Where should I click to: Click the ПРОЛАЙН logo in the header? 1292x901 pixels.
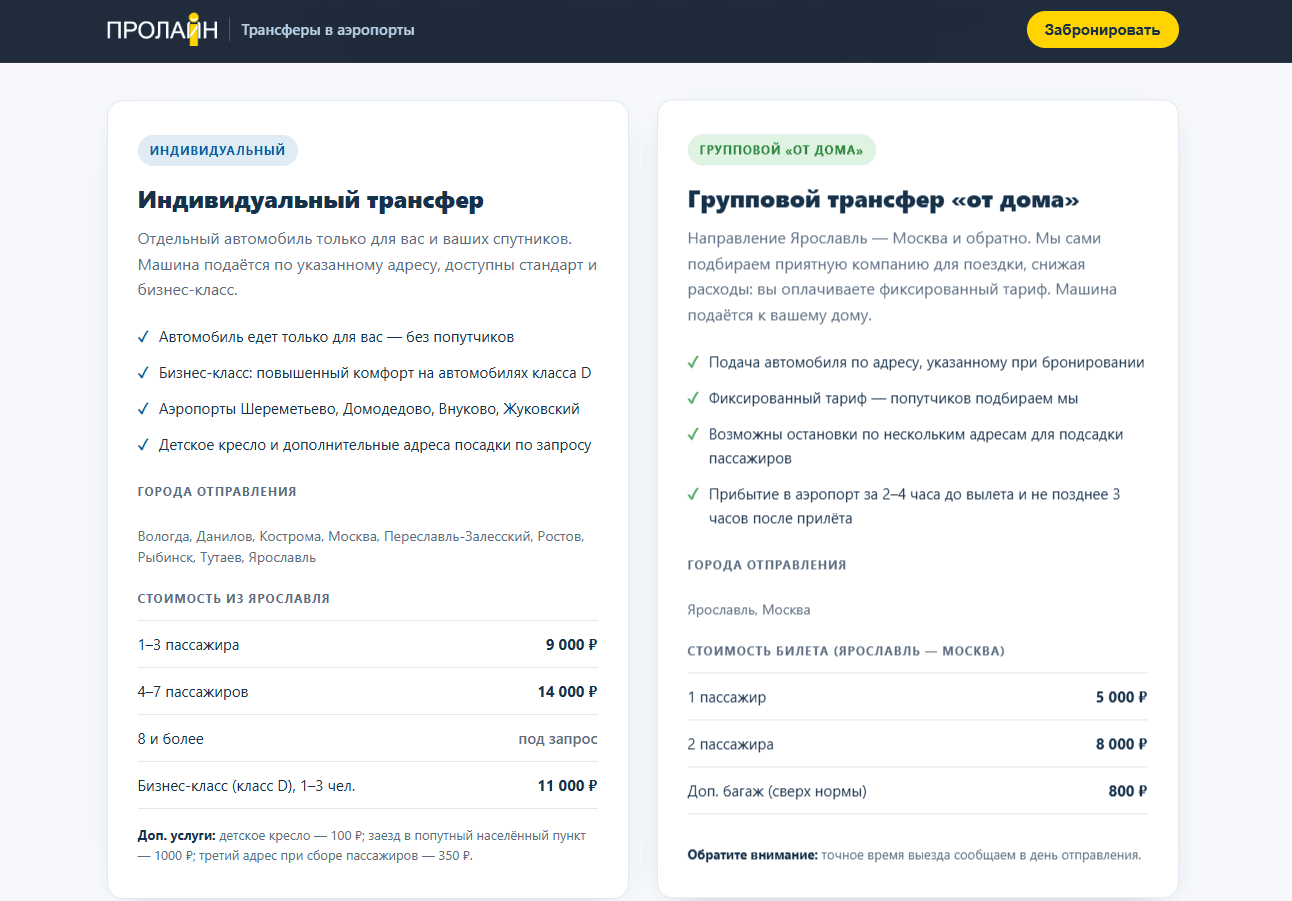coord(162,29)
